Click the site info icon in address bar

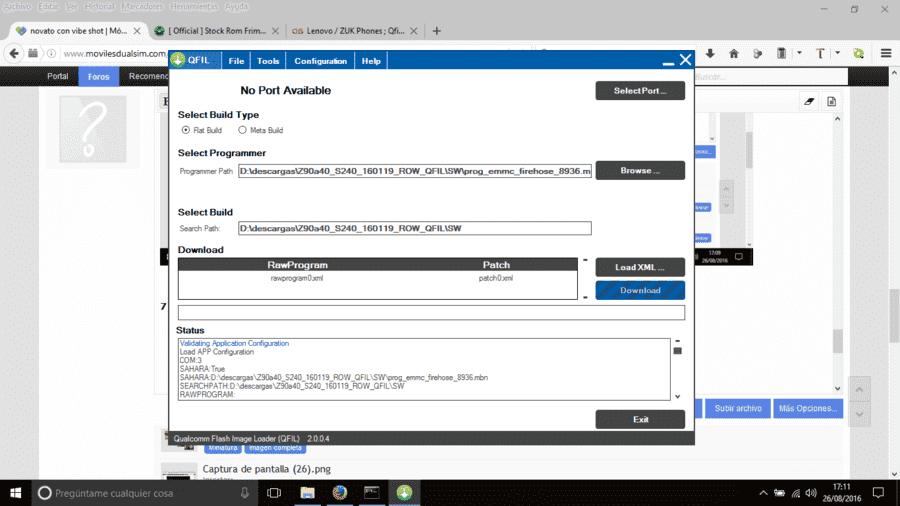click(x=52, y=53)
